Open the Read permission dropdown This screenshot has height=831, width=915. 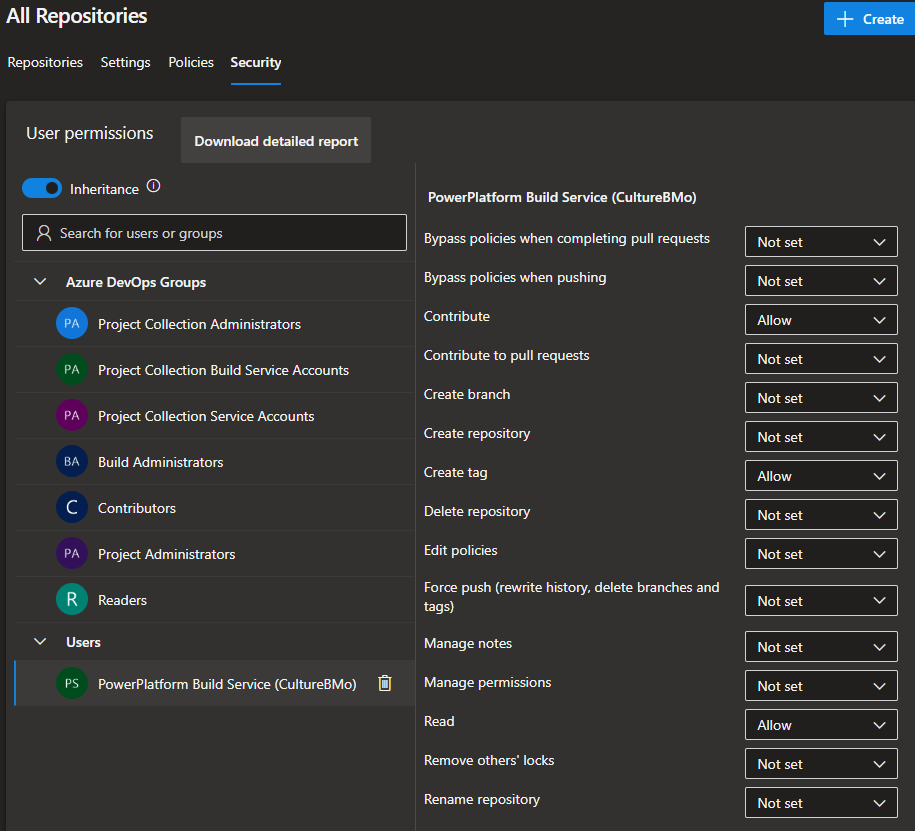[821, 725]
